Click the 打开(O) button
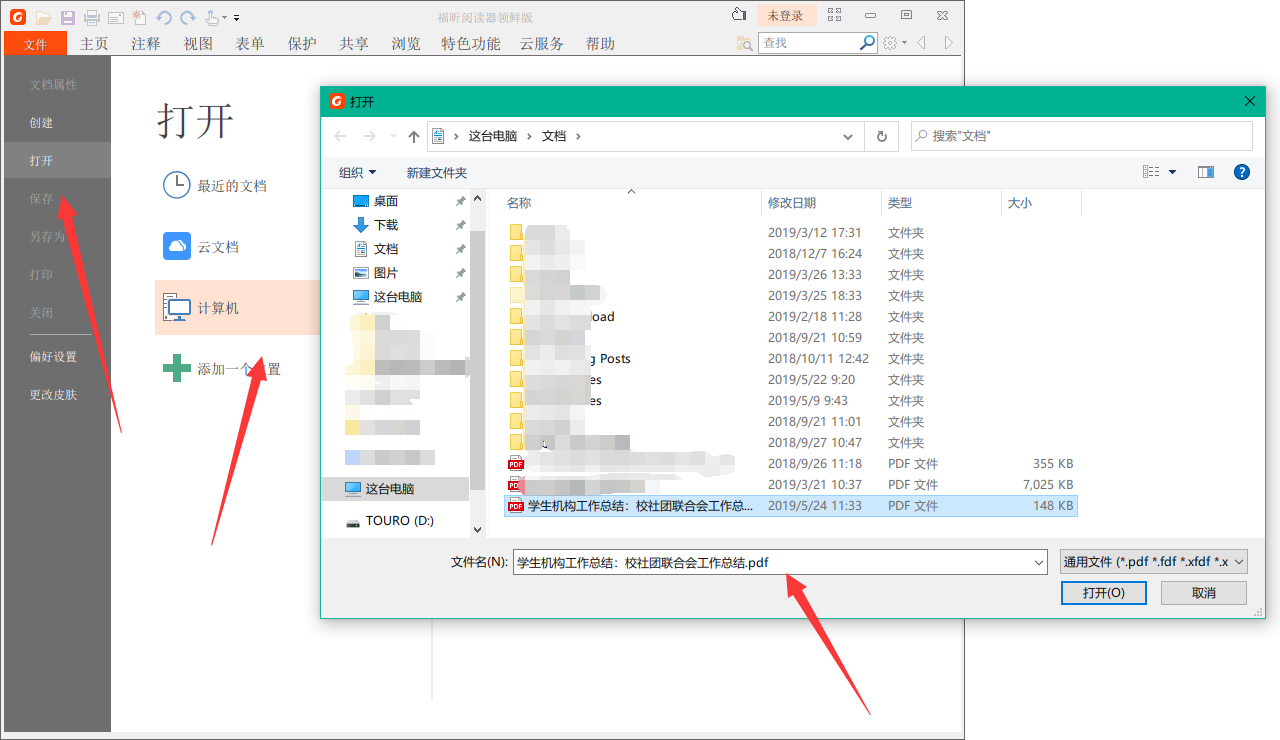The image size is (1280, 740). click(x=1104, y=593)
